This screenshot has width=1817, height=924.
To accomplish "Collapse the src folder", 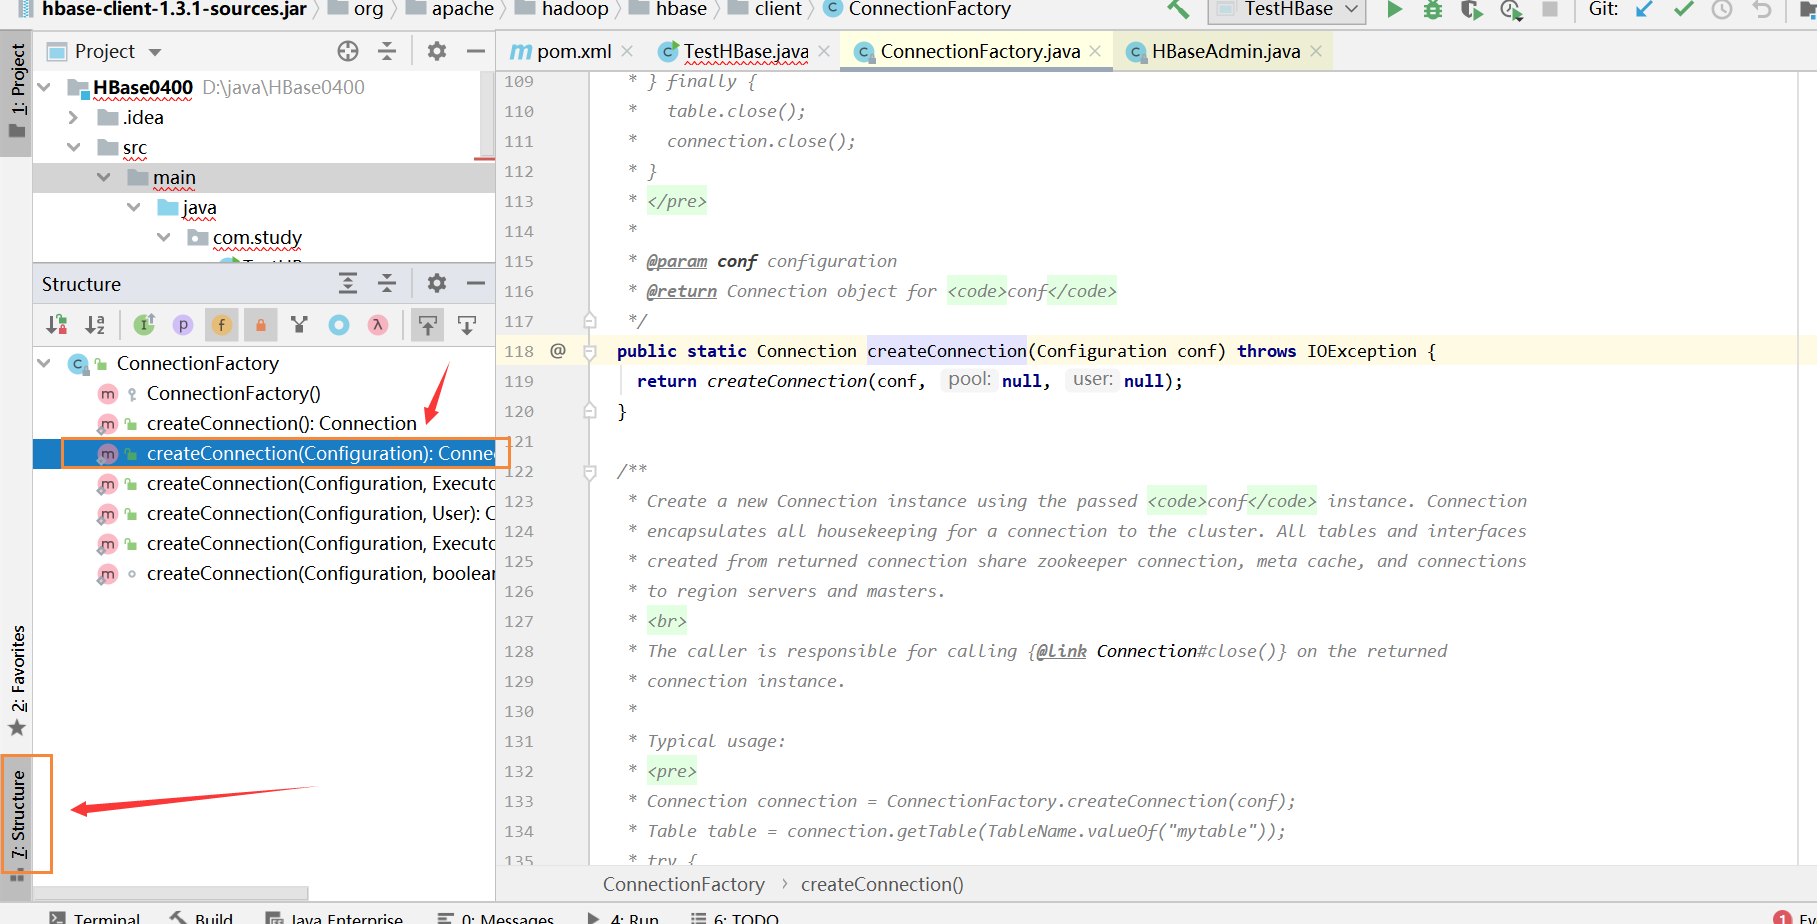I will (x=73, y=147).
